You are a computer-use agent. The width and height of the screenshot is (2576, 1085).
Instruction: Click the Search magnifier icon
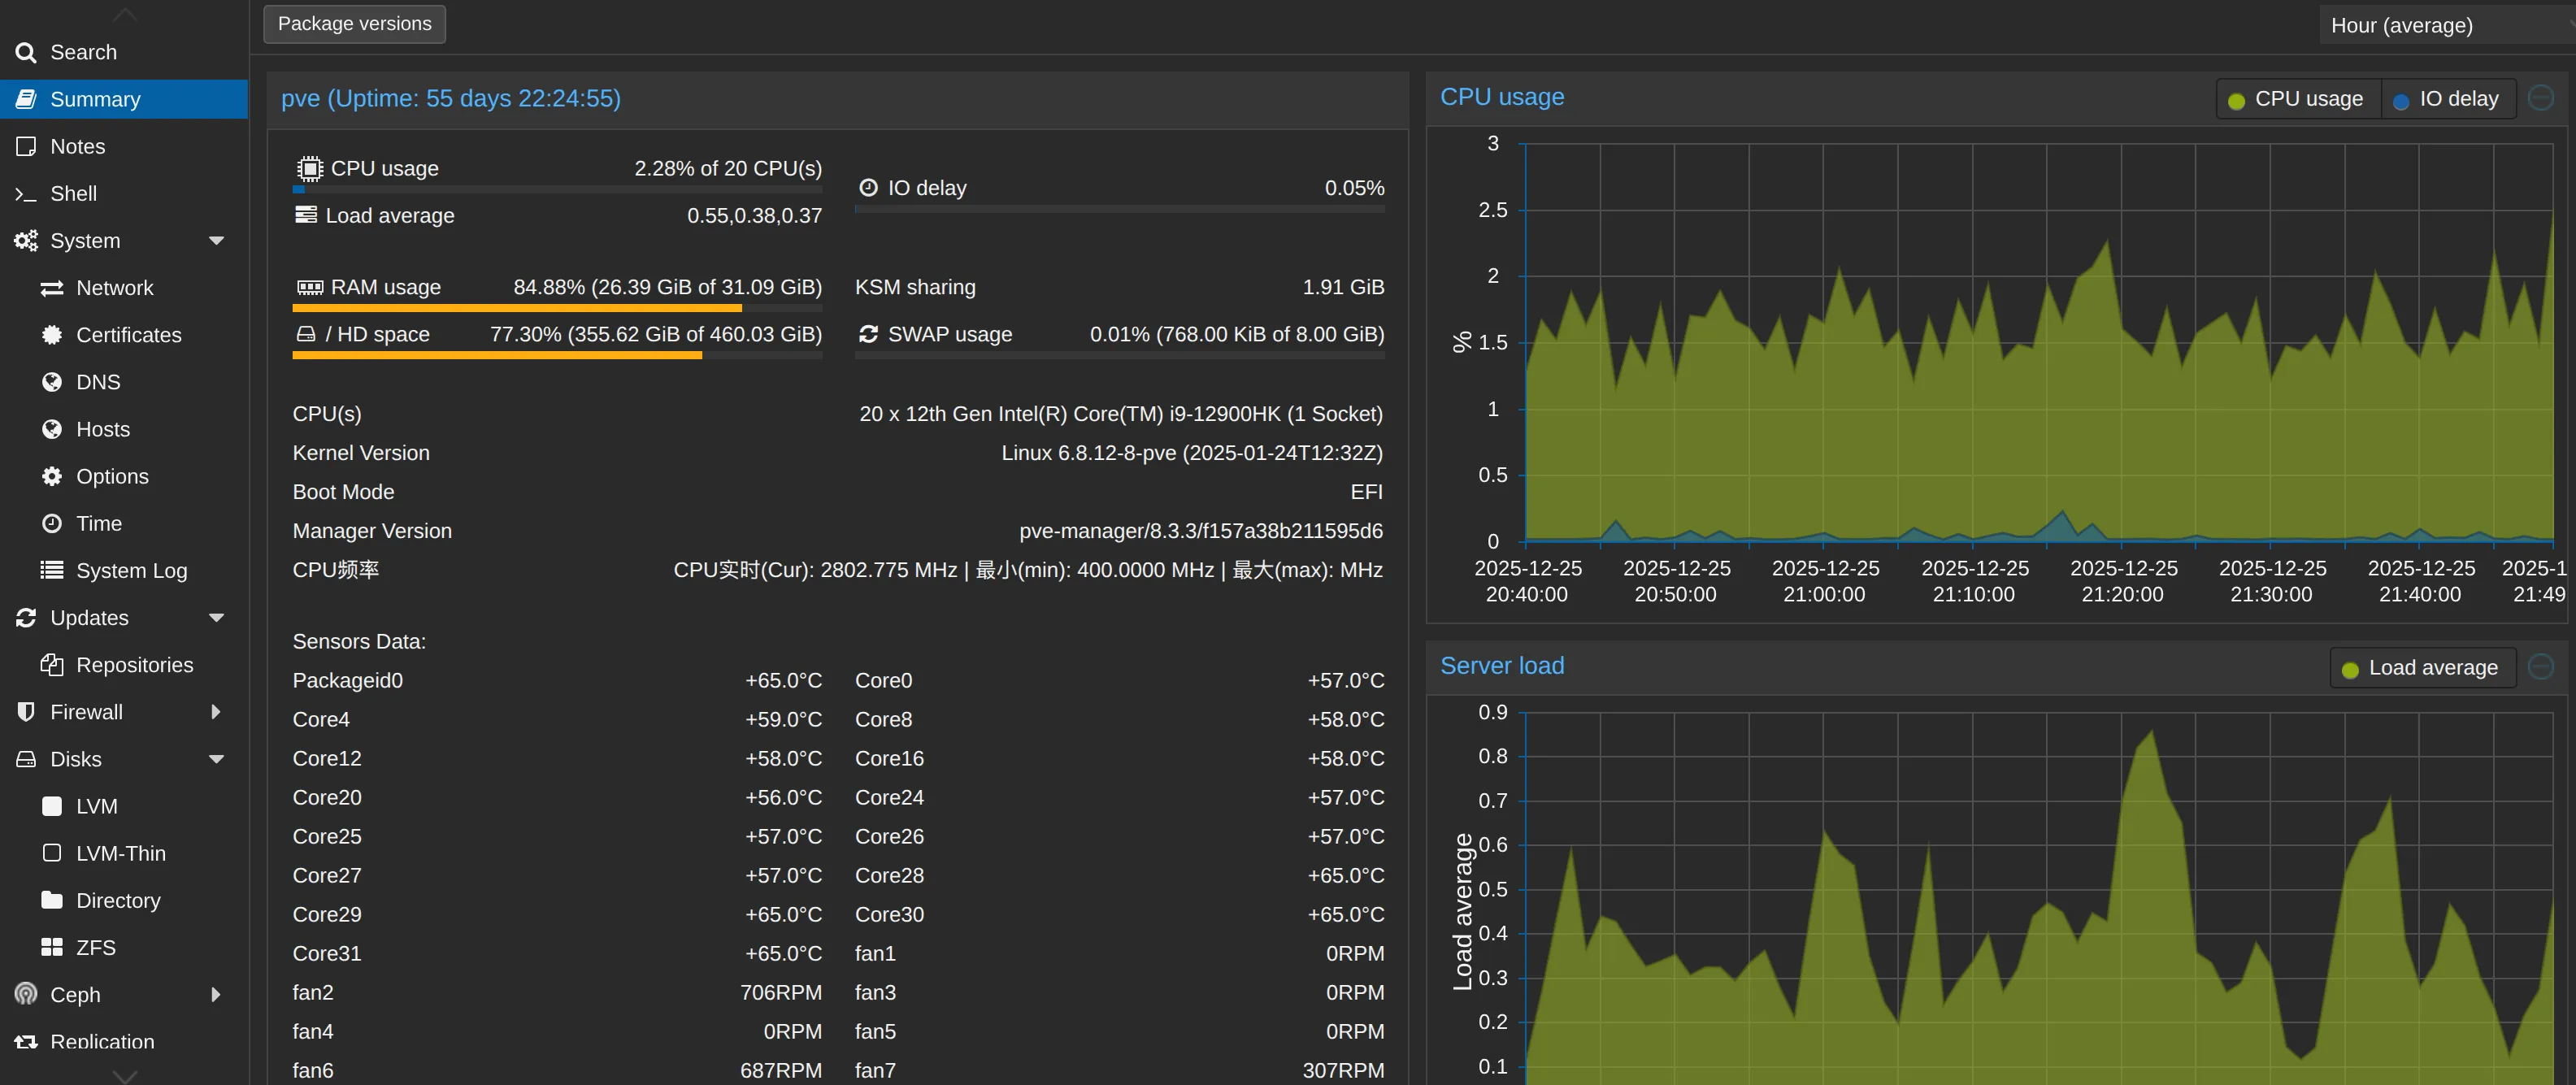point(26,52)
